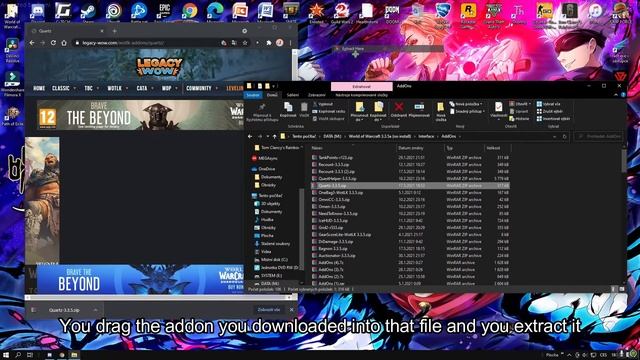Open Windows Start button on taskbar
Screen dimensions: 640x360
[x=6, y=355]
